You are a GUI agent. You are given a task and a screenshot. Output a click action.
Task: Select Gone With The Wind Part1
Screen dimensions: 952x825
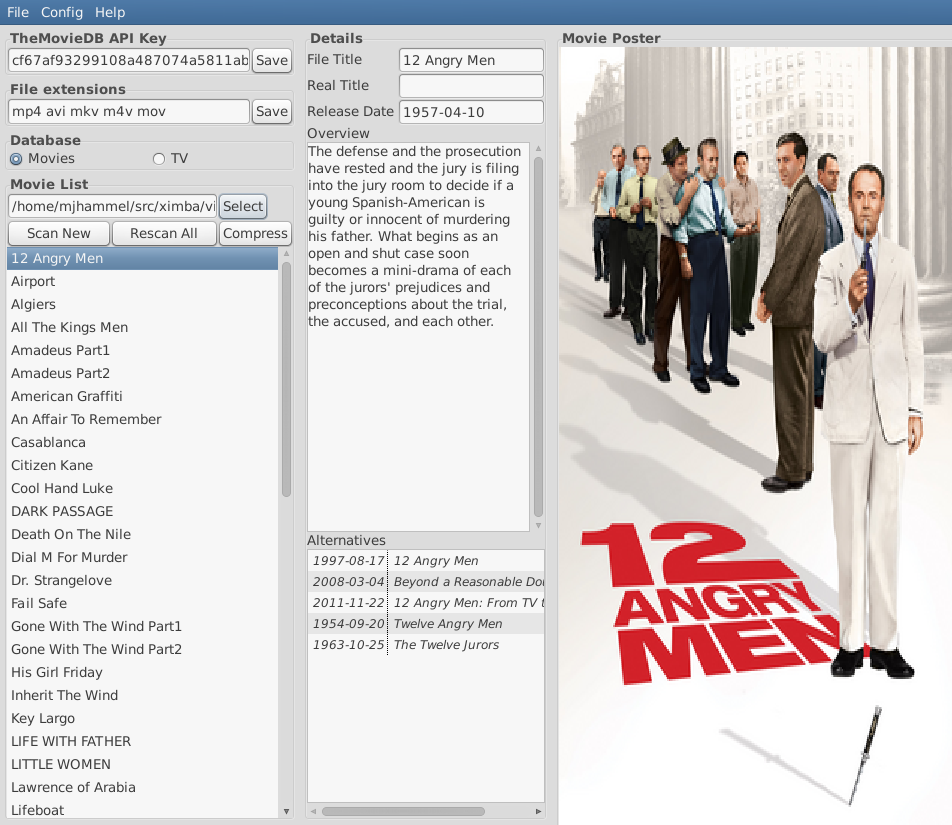point(143,626)
